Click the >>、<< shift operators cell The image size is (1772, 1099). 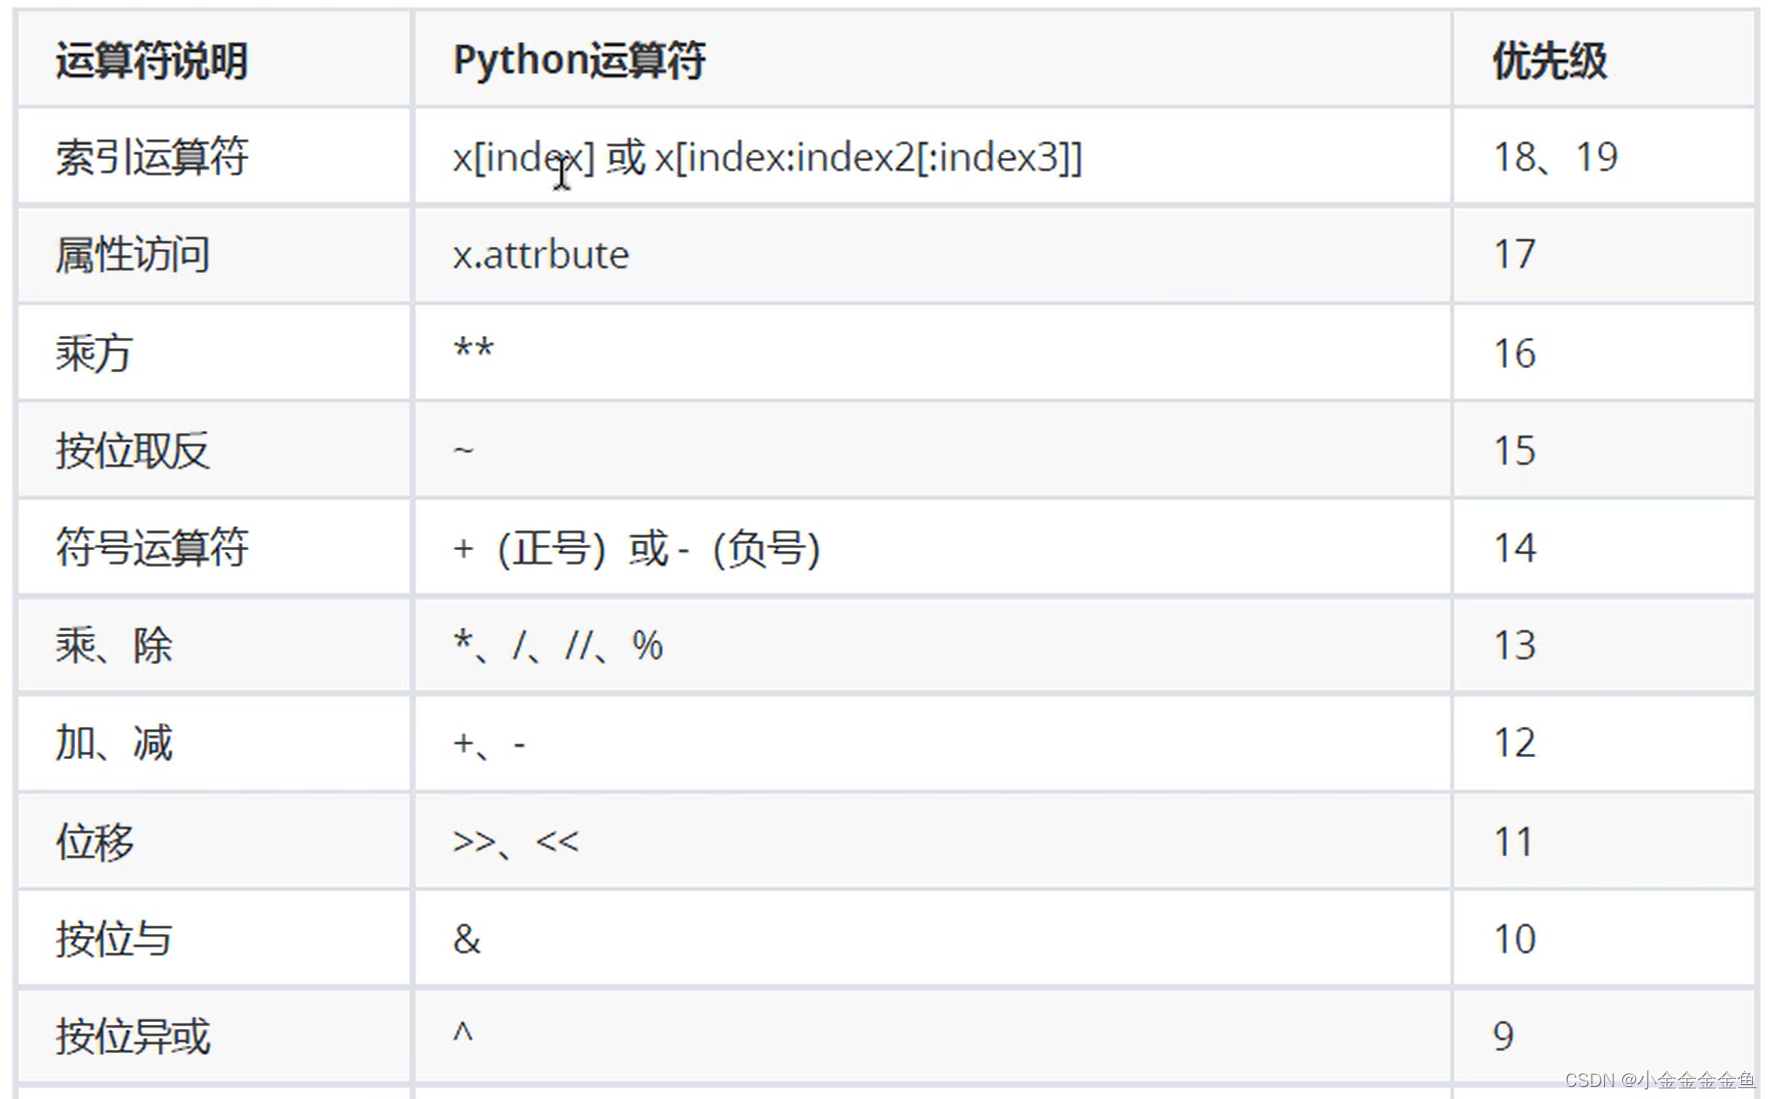pos(515,842)
